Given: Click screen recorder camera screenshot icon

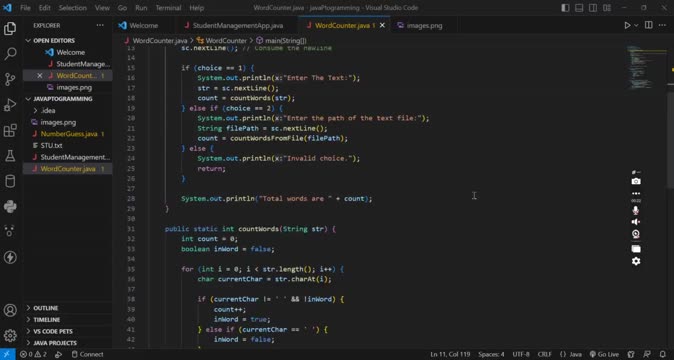Looking at the screenshot, I should (636, 181).
